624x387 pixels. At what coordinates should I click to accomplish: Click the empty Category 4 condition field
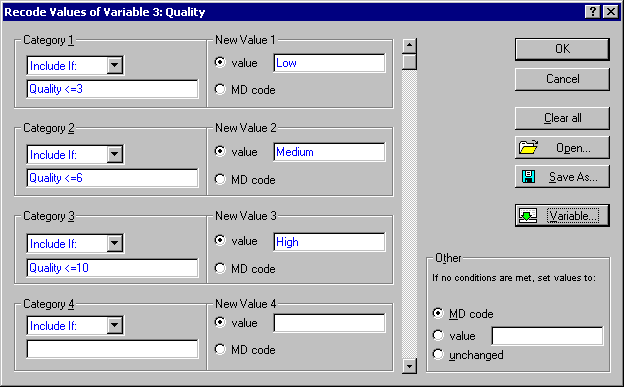point(112,349)
